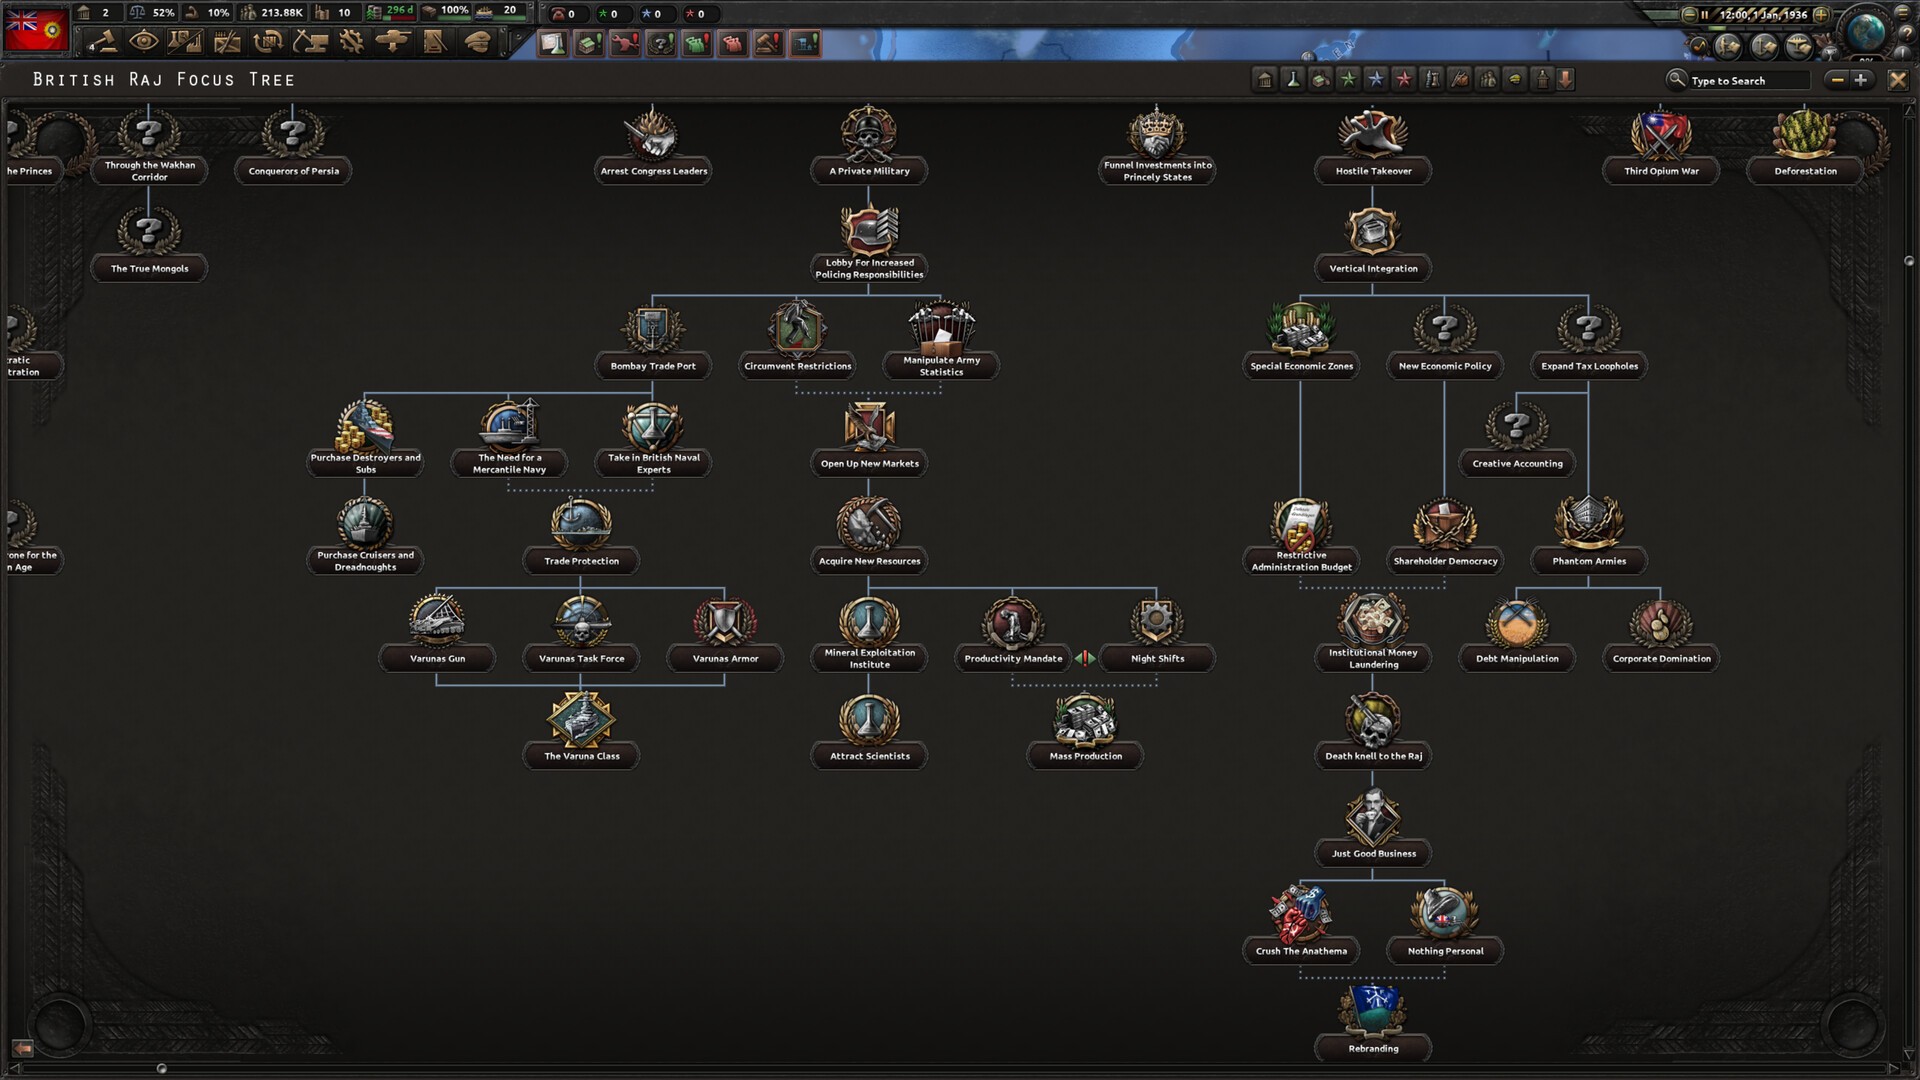1920x1080 pixels.
Task: Zoom out the focus tree
Action: [1836, 80]
